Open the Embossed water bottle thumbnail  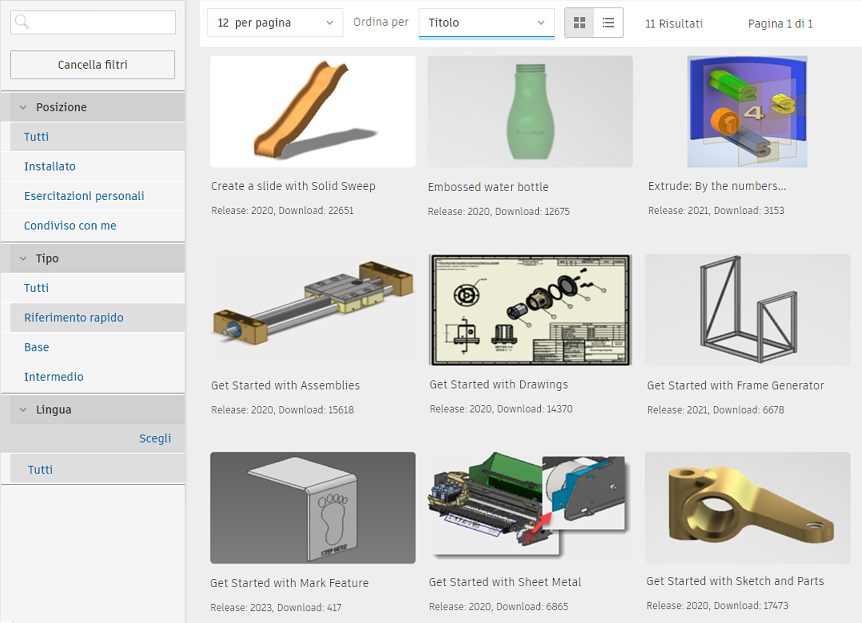[x=530, y=111]
